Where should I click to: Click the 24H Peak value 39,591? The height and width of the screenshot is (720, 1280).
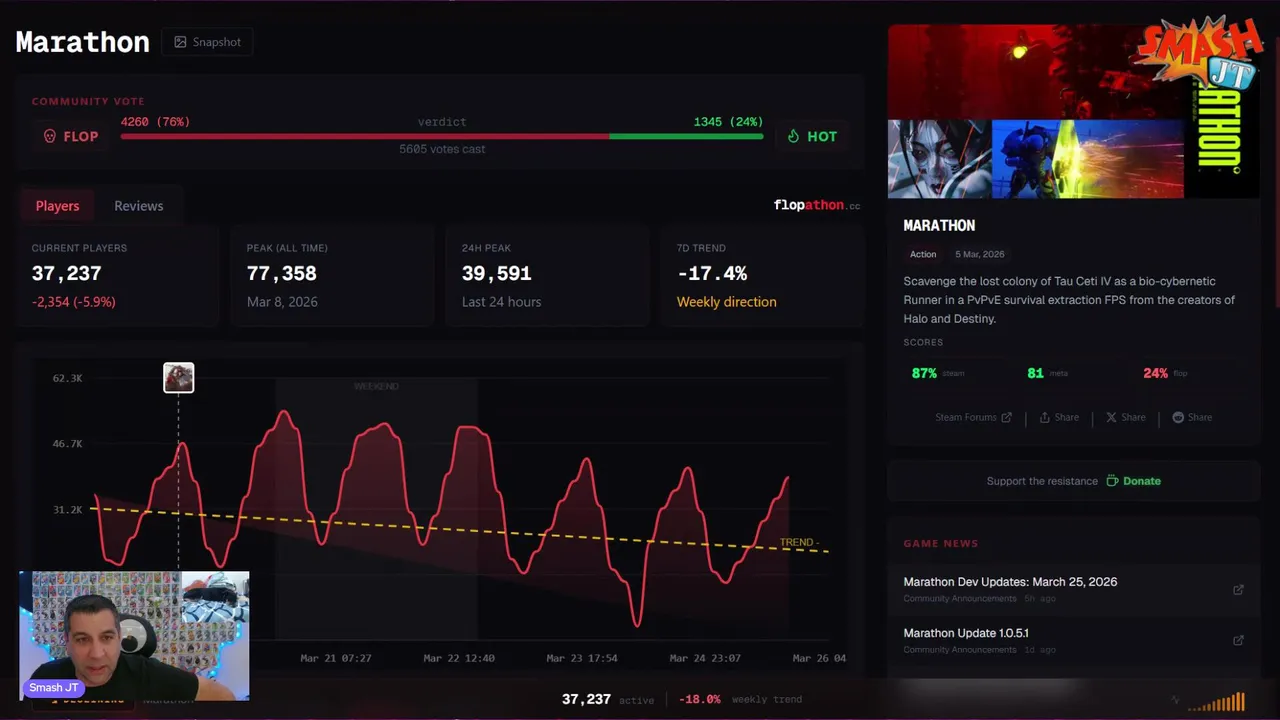point(496,273)
